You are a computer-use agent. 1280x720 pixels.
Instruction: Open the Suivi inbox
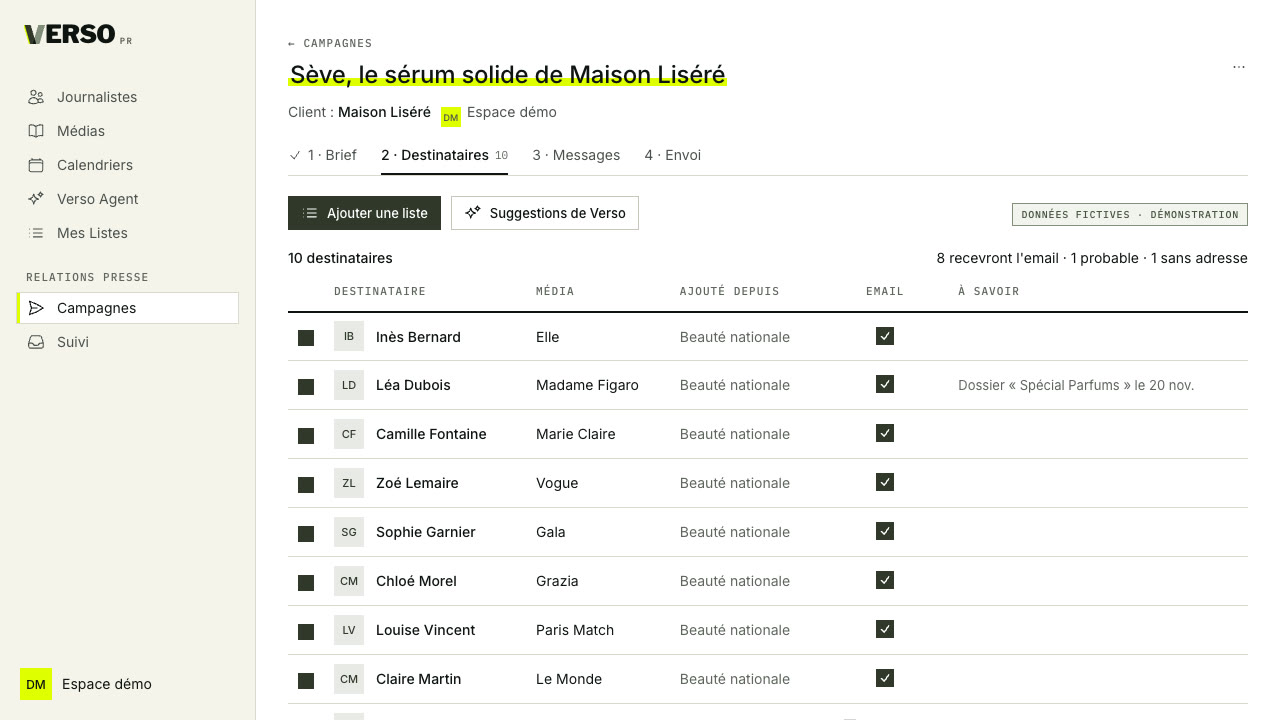(127, 342)
